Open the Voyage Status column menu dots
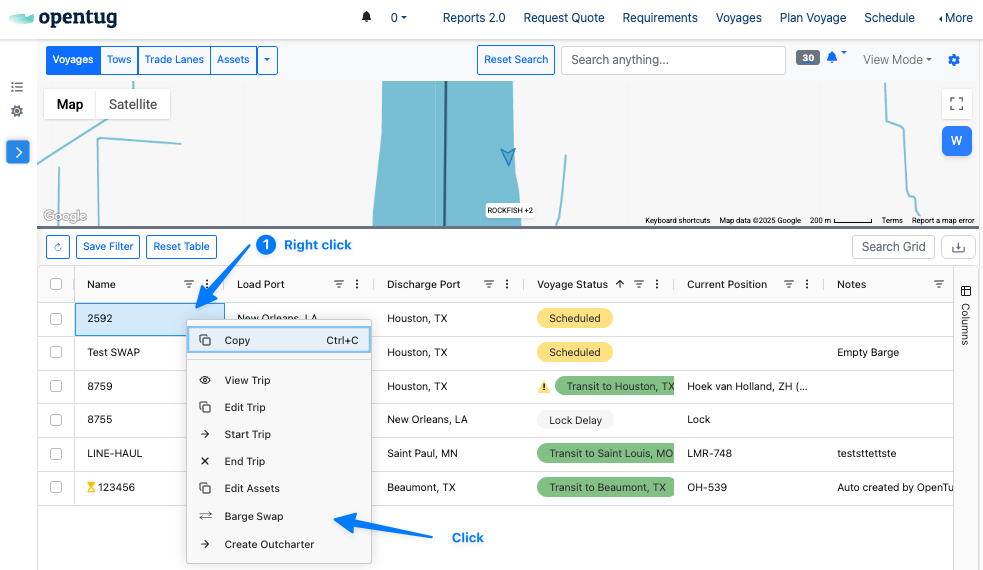The height and width of the screenshot is (570, 983). [656, 284]
